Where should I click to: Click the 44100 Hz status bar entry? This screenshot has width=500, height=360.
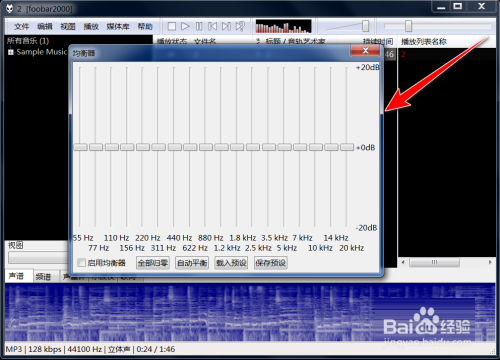pos(85,349)
